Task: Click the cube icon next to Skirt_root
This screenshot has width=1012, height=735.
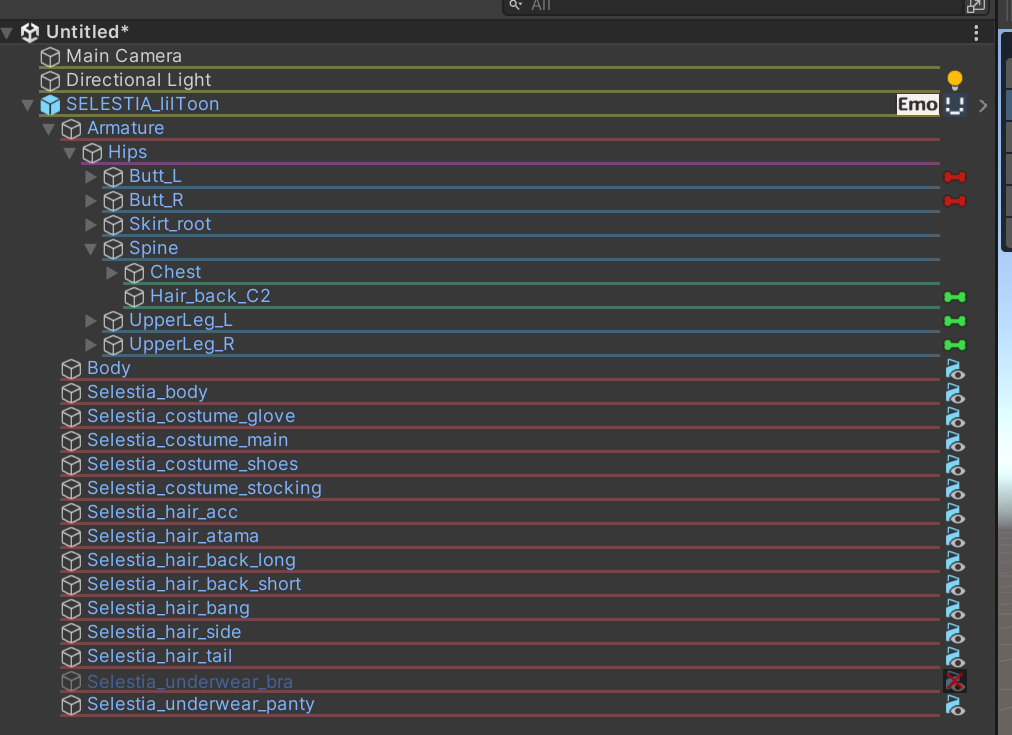Action: tap(113, 225)
